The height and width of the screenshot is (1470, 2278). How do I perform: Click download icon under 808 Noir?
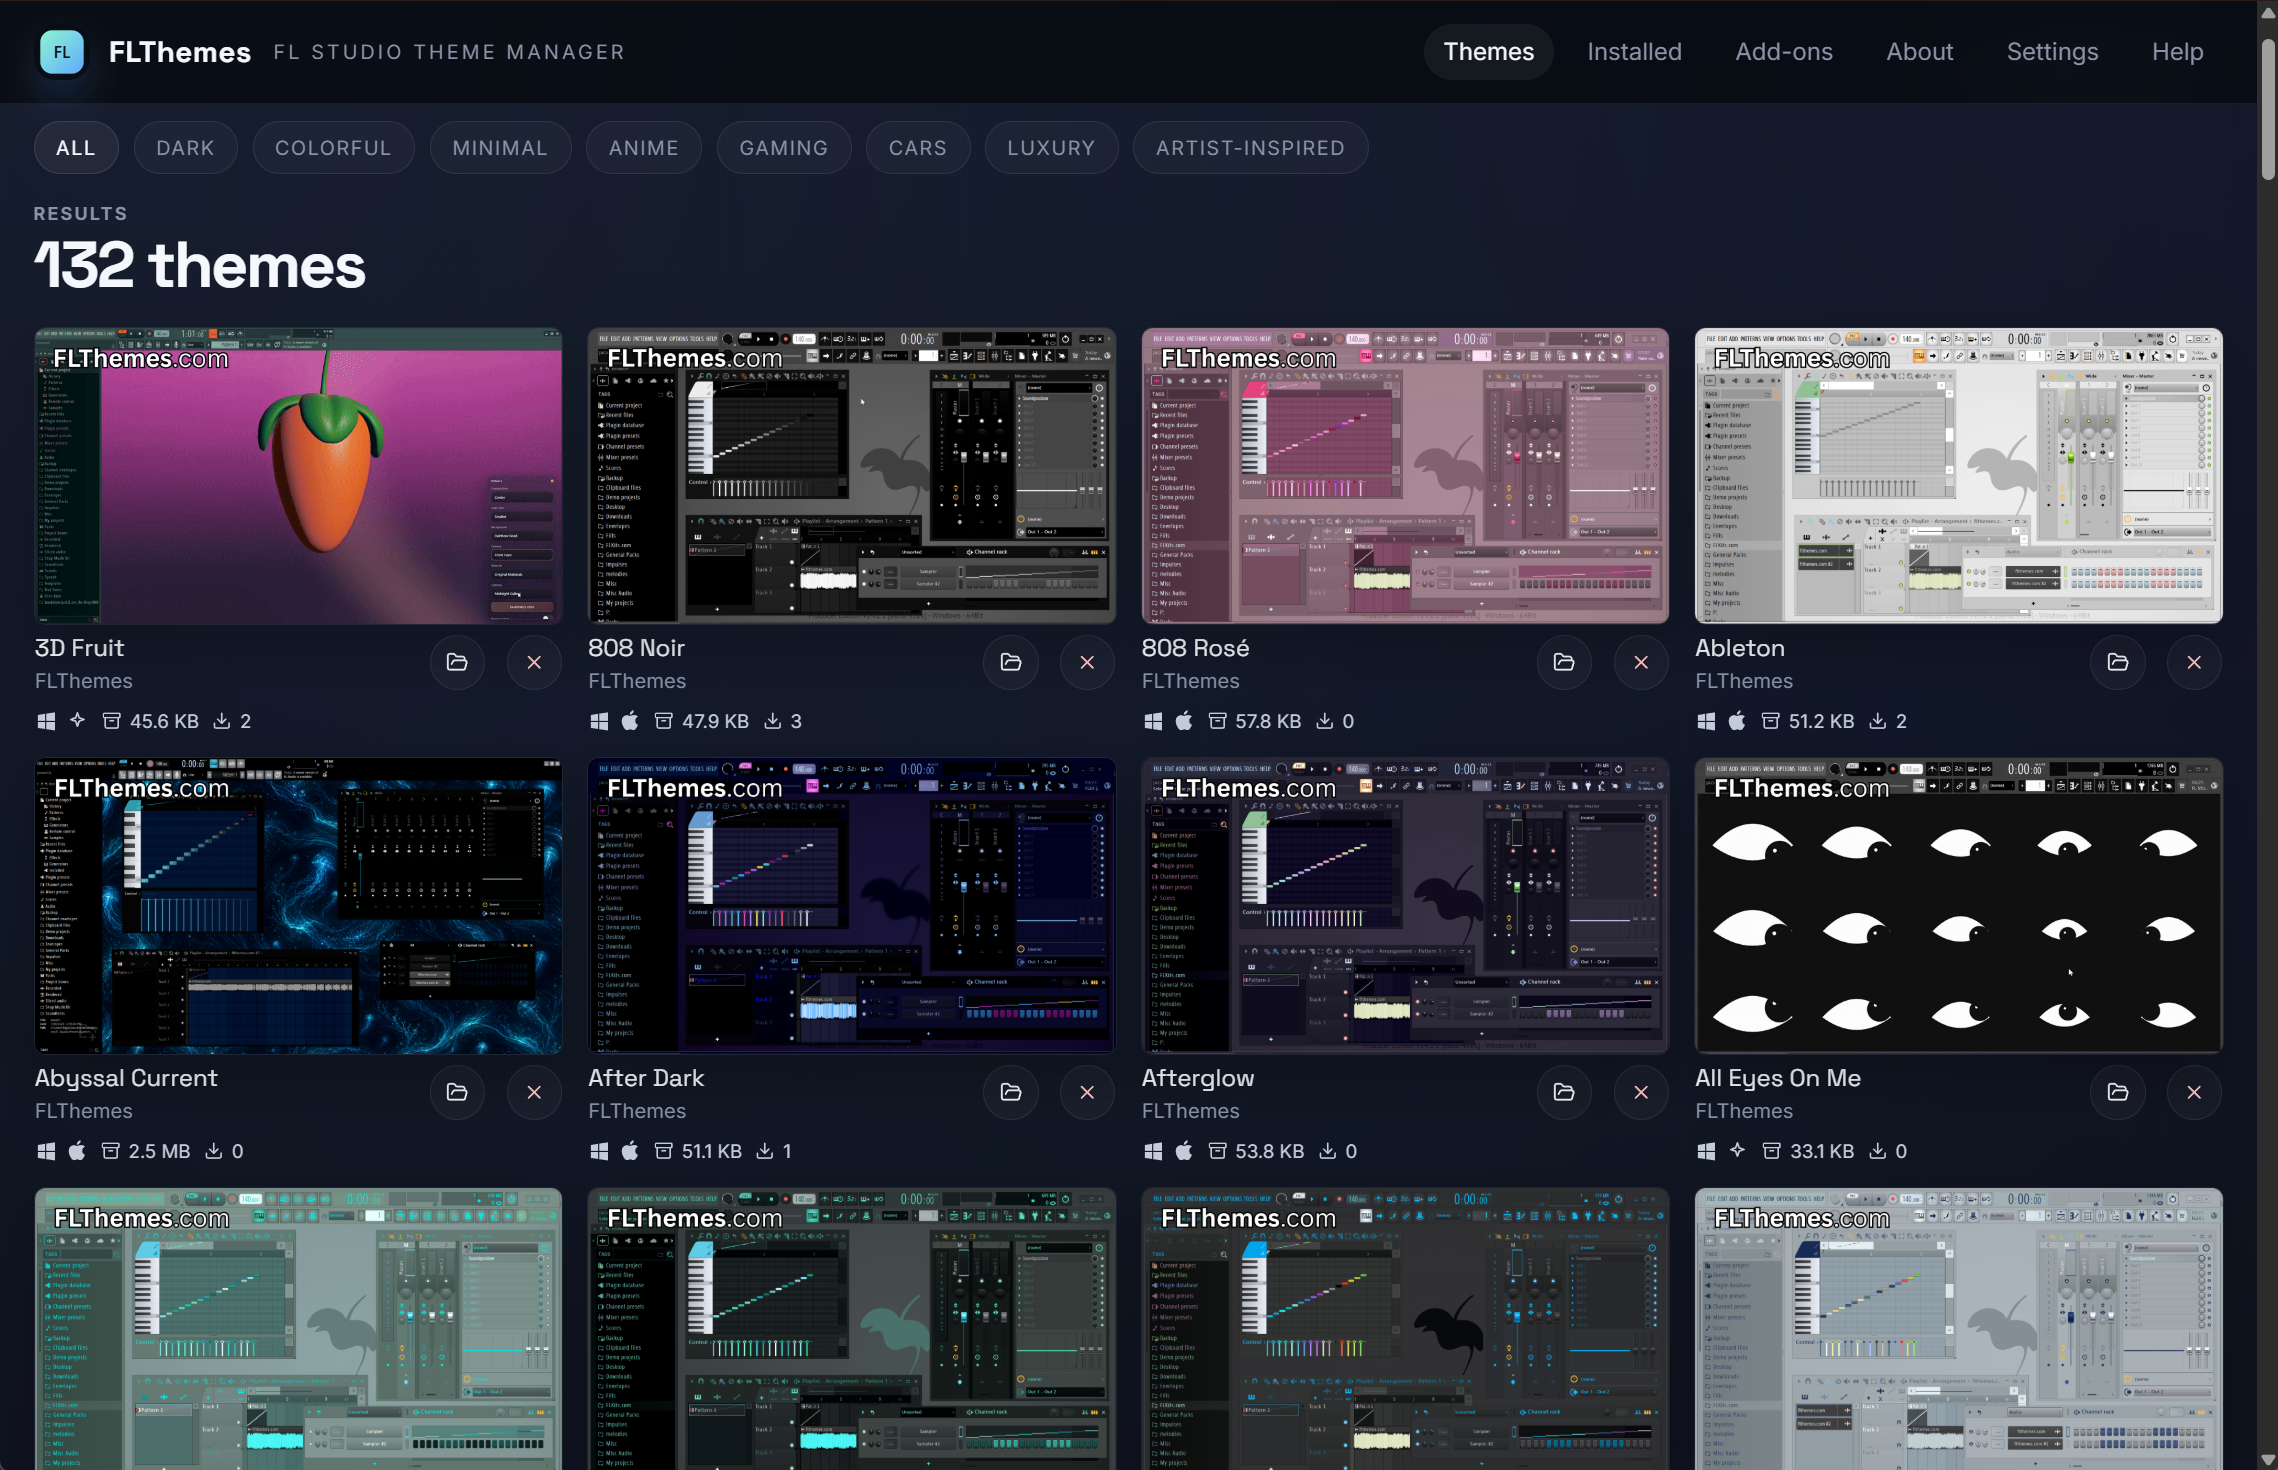pyautogui.click(x=773, y=721)
